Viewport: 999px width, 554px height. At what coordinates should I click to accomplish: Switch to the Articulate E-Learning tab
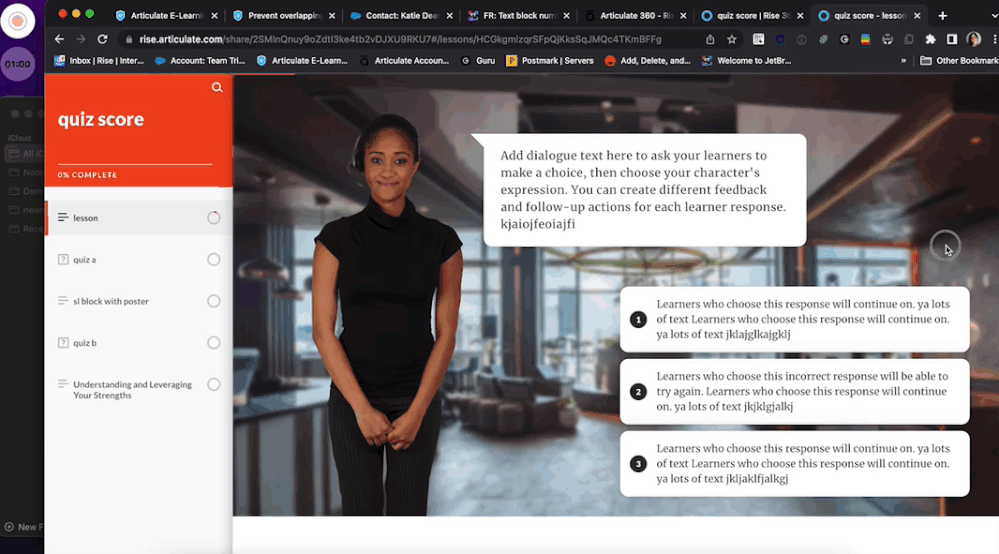point(164,15)
